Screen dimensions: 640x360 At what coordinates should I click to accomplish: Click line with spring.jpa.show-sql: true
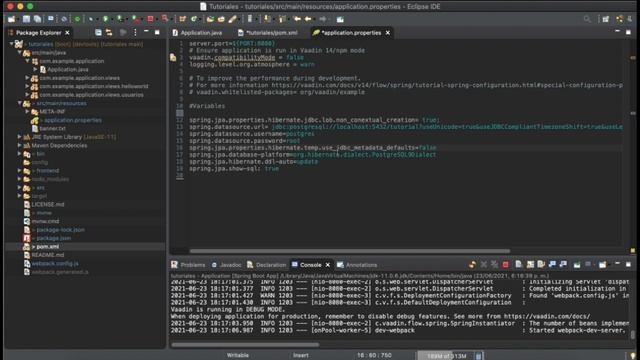[234, 168]
